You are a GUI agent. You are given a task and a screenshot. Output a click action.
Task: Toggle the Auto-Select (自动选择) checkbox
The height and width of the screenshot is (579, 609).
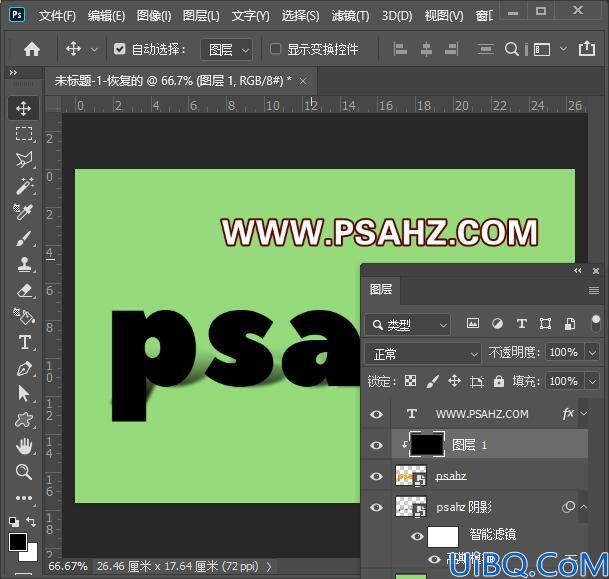coord(120,49)
